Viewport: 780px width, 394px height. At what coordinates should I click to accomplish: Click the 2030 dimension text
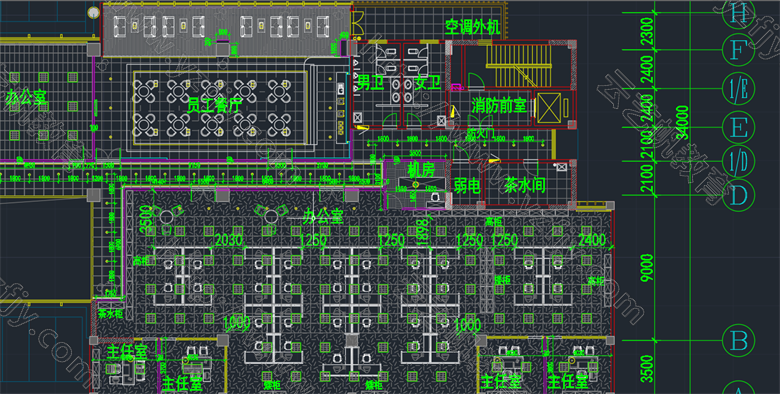[x=229, y=240]
